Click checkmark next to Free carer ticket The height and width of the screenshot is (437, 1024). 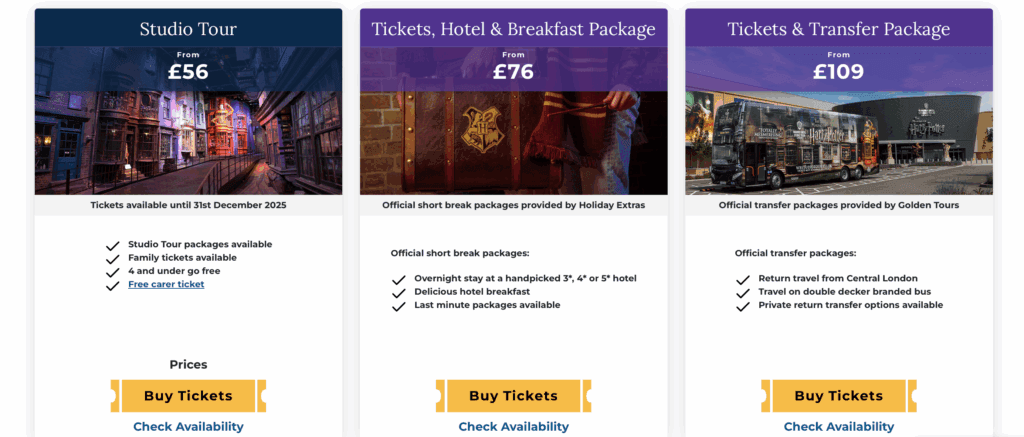(x=113, y=285)
